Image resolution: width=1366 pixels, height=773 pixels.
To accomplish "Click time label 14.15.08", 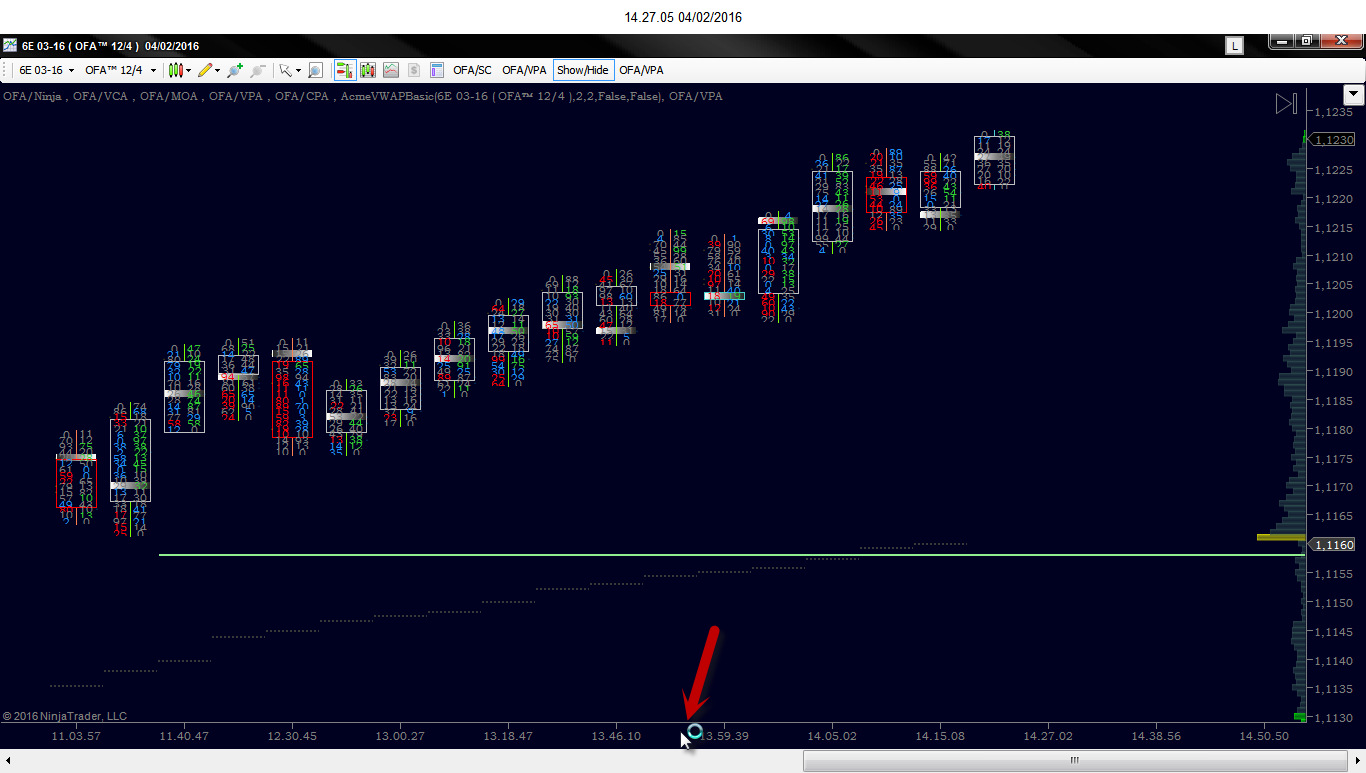I will tap(941, 736).
